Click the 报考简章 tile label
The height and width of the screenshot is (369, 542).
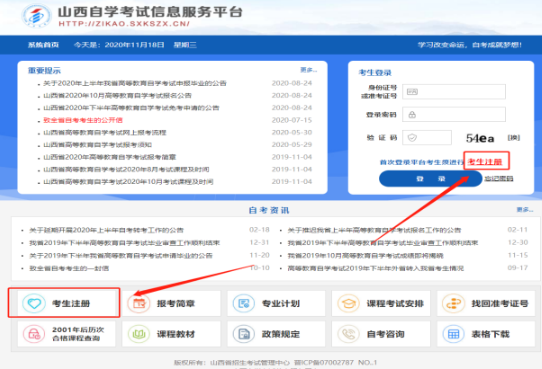(176, 303)
